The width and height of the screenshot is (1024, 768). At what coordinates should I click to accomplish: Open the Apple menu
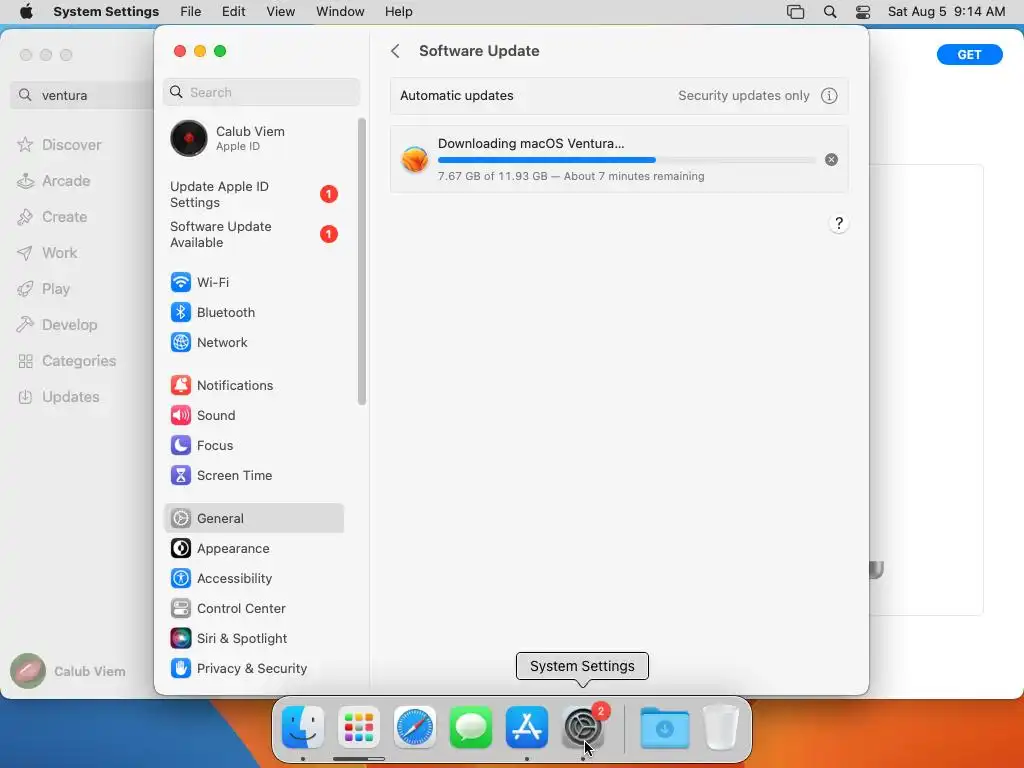(x=26, y=12)
